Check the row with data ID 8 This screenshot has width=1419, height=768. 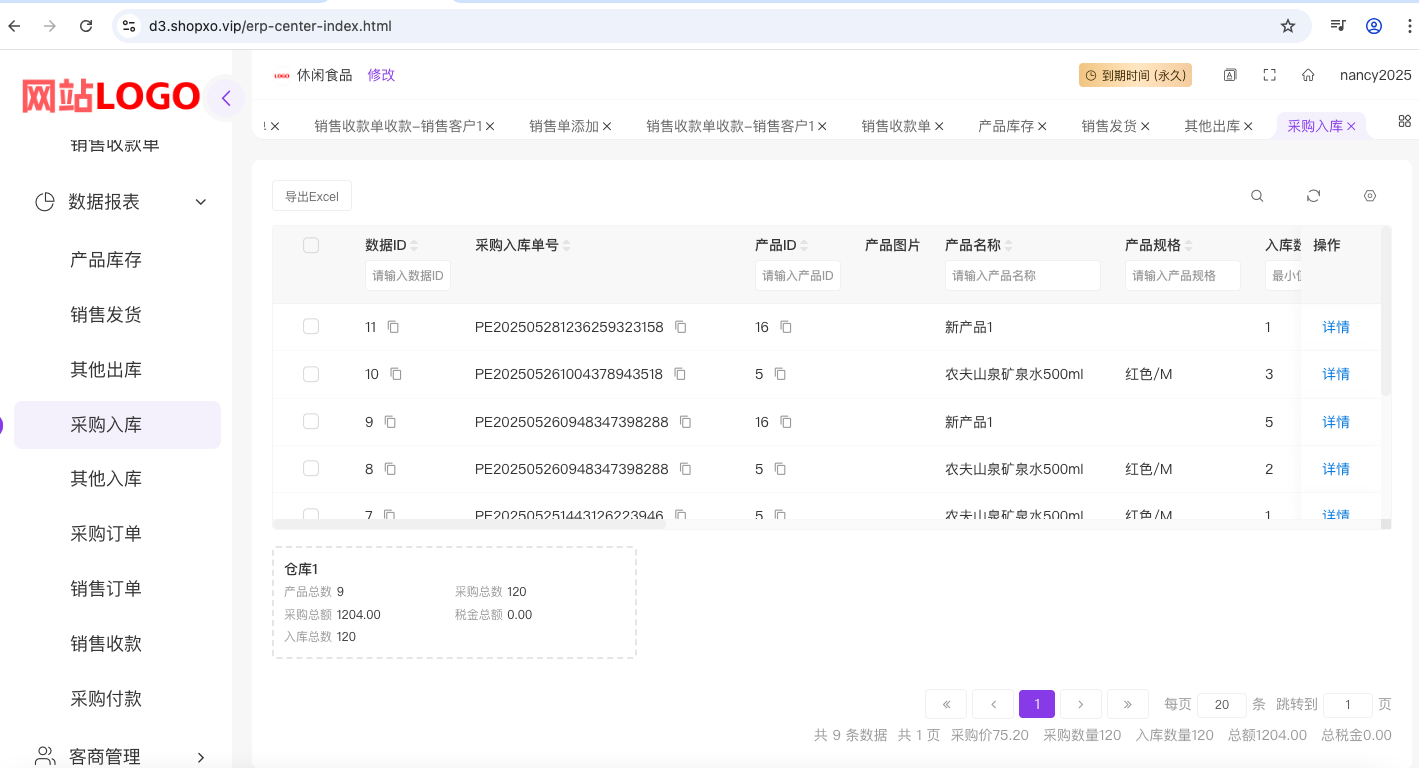311,469
